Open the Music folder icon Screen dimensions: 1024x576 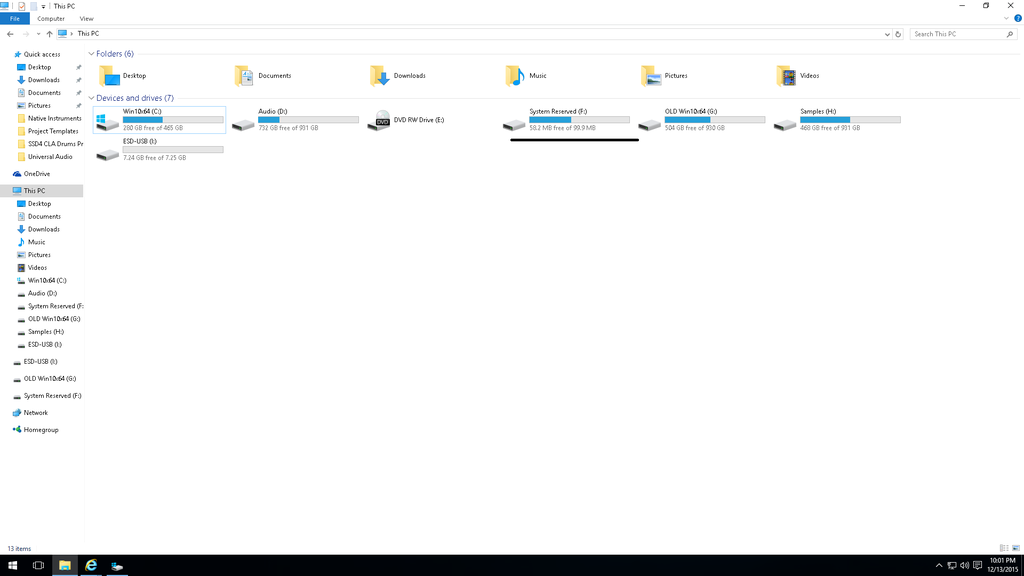[x=514, y=76]
